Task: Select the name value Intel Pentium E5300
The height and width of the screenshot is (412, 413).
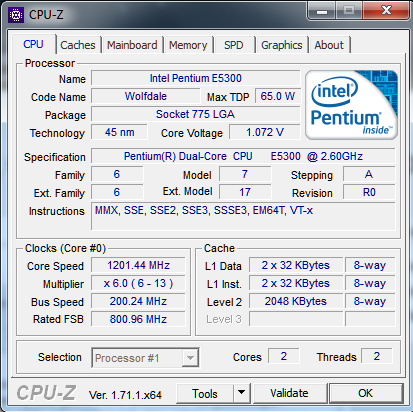Action: click(x=196, y=78)
